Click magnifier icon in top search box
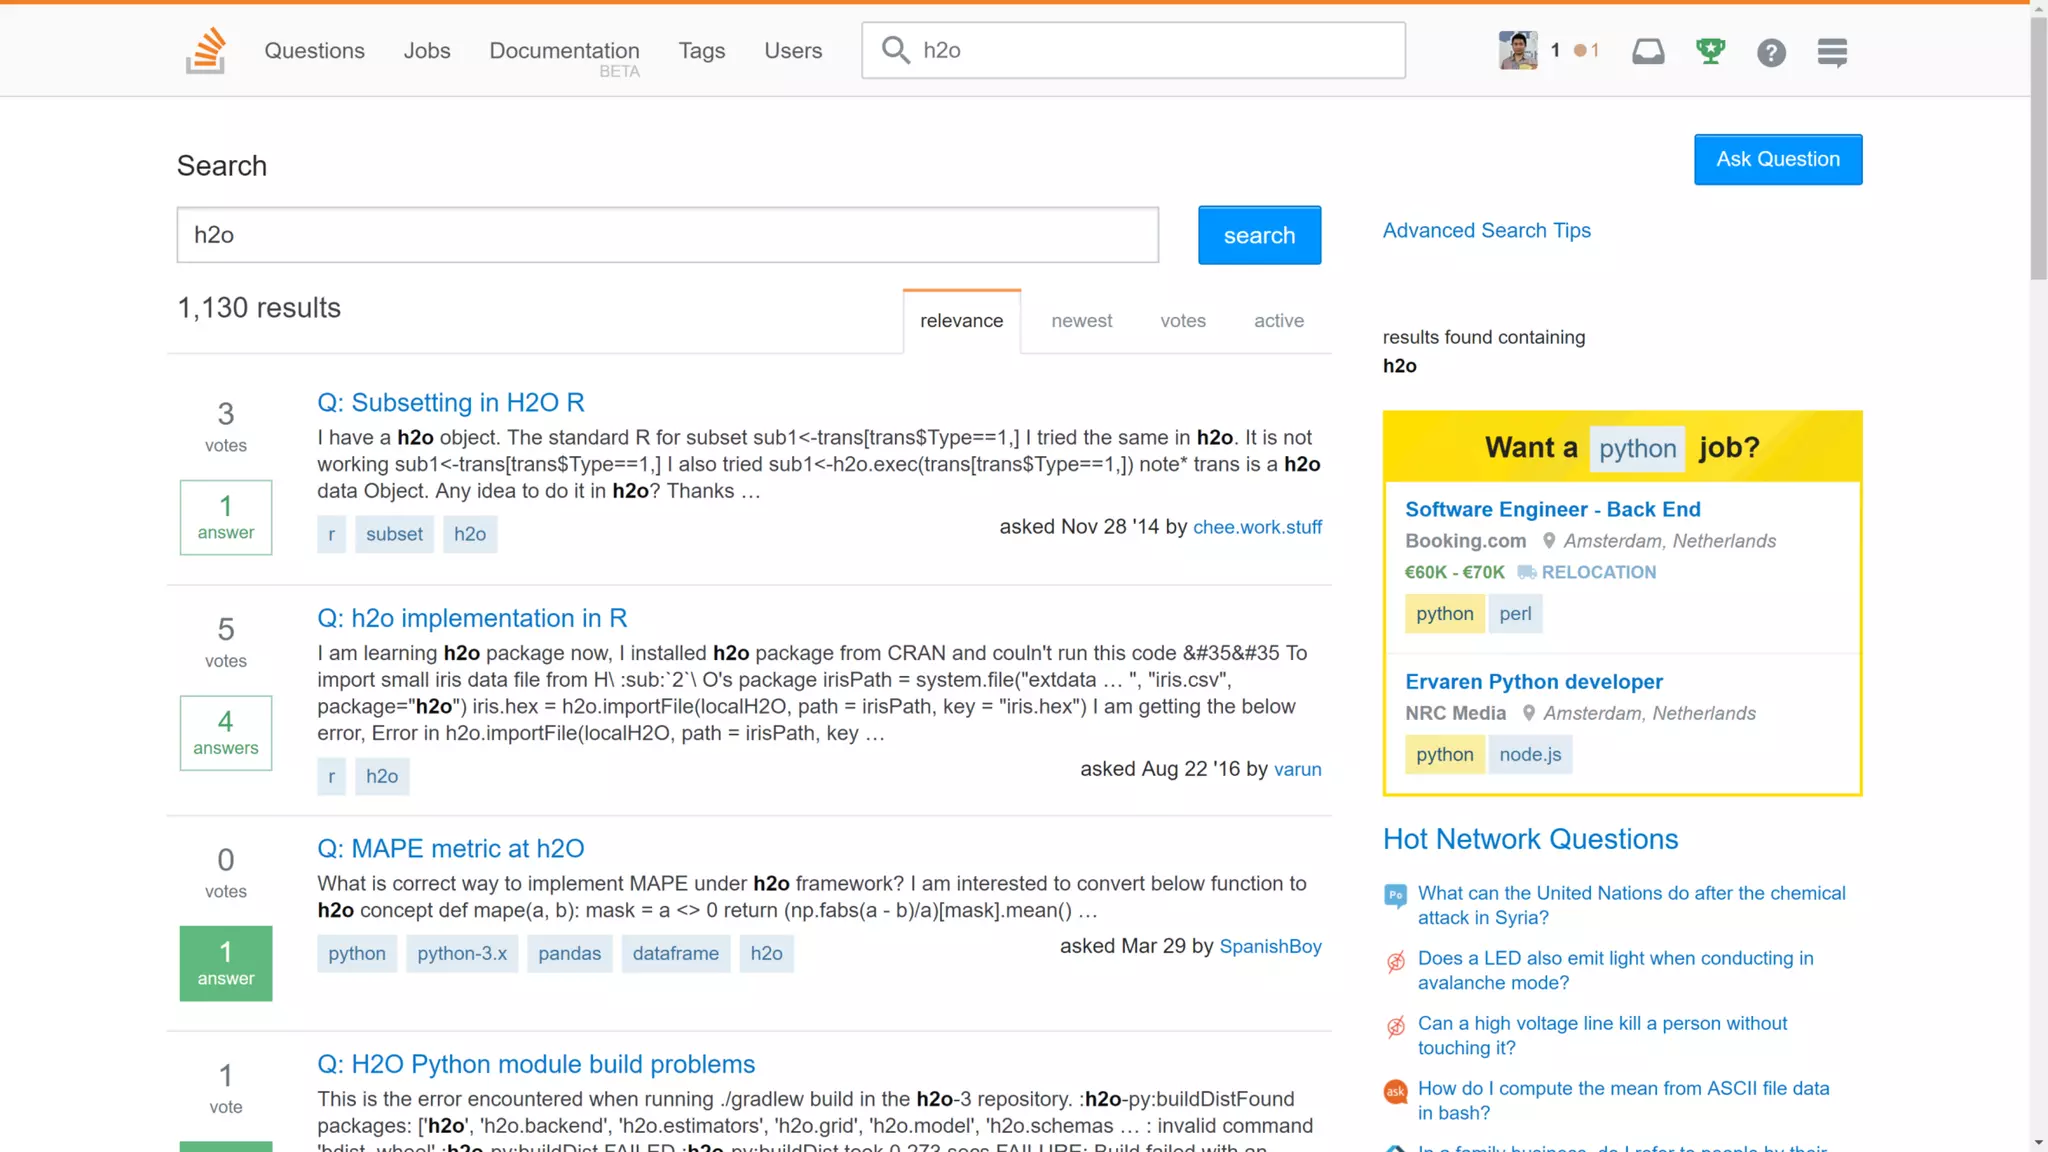 [895, 50]
